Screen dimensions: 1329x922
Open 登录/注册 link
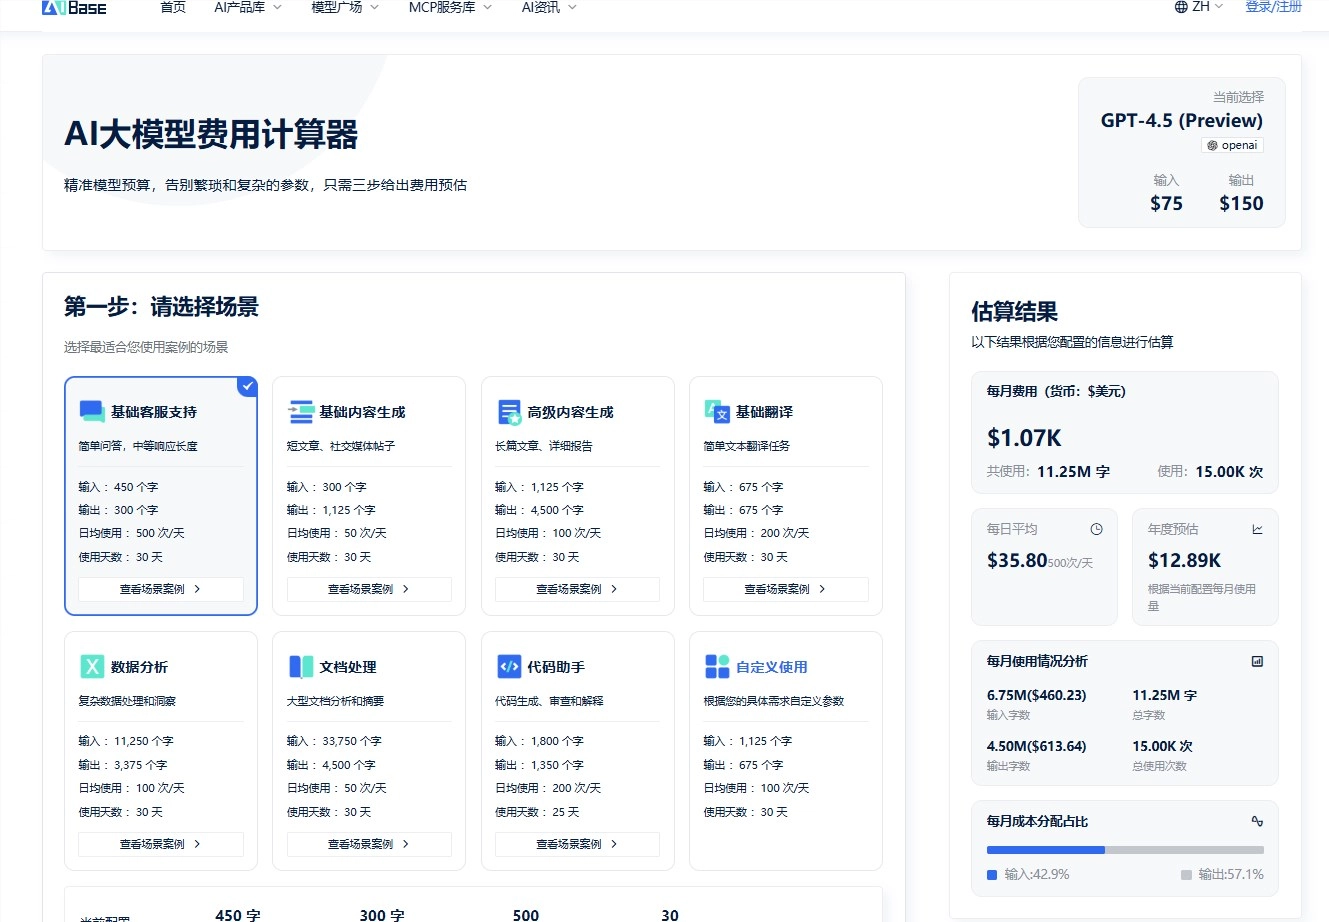click(1273, 7)
